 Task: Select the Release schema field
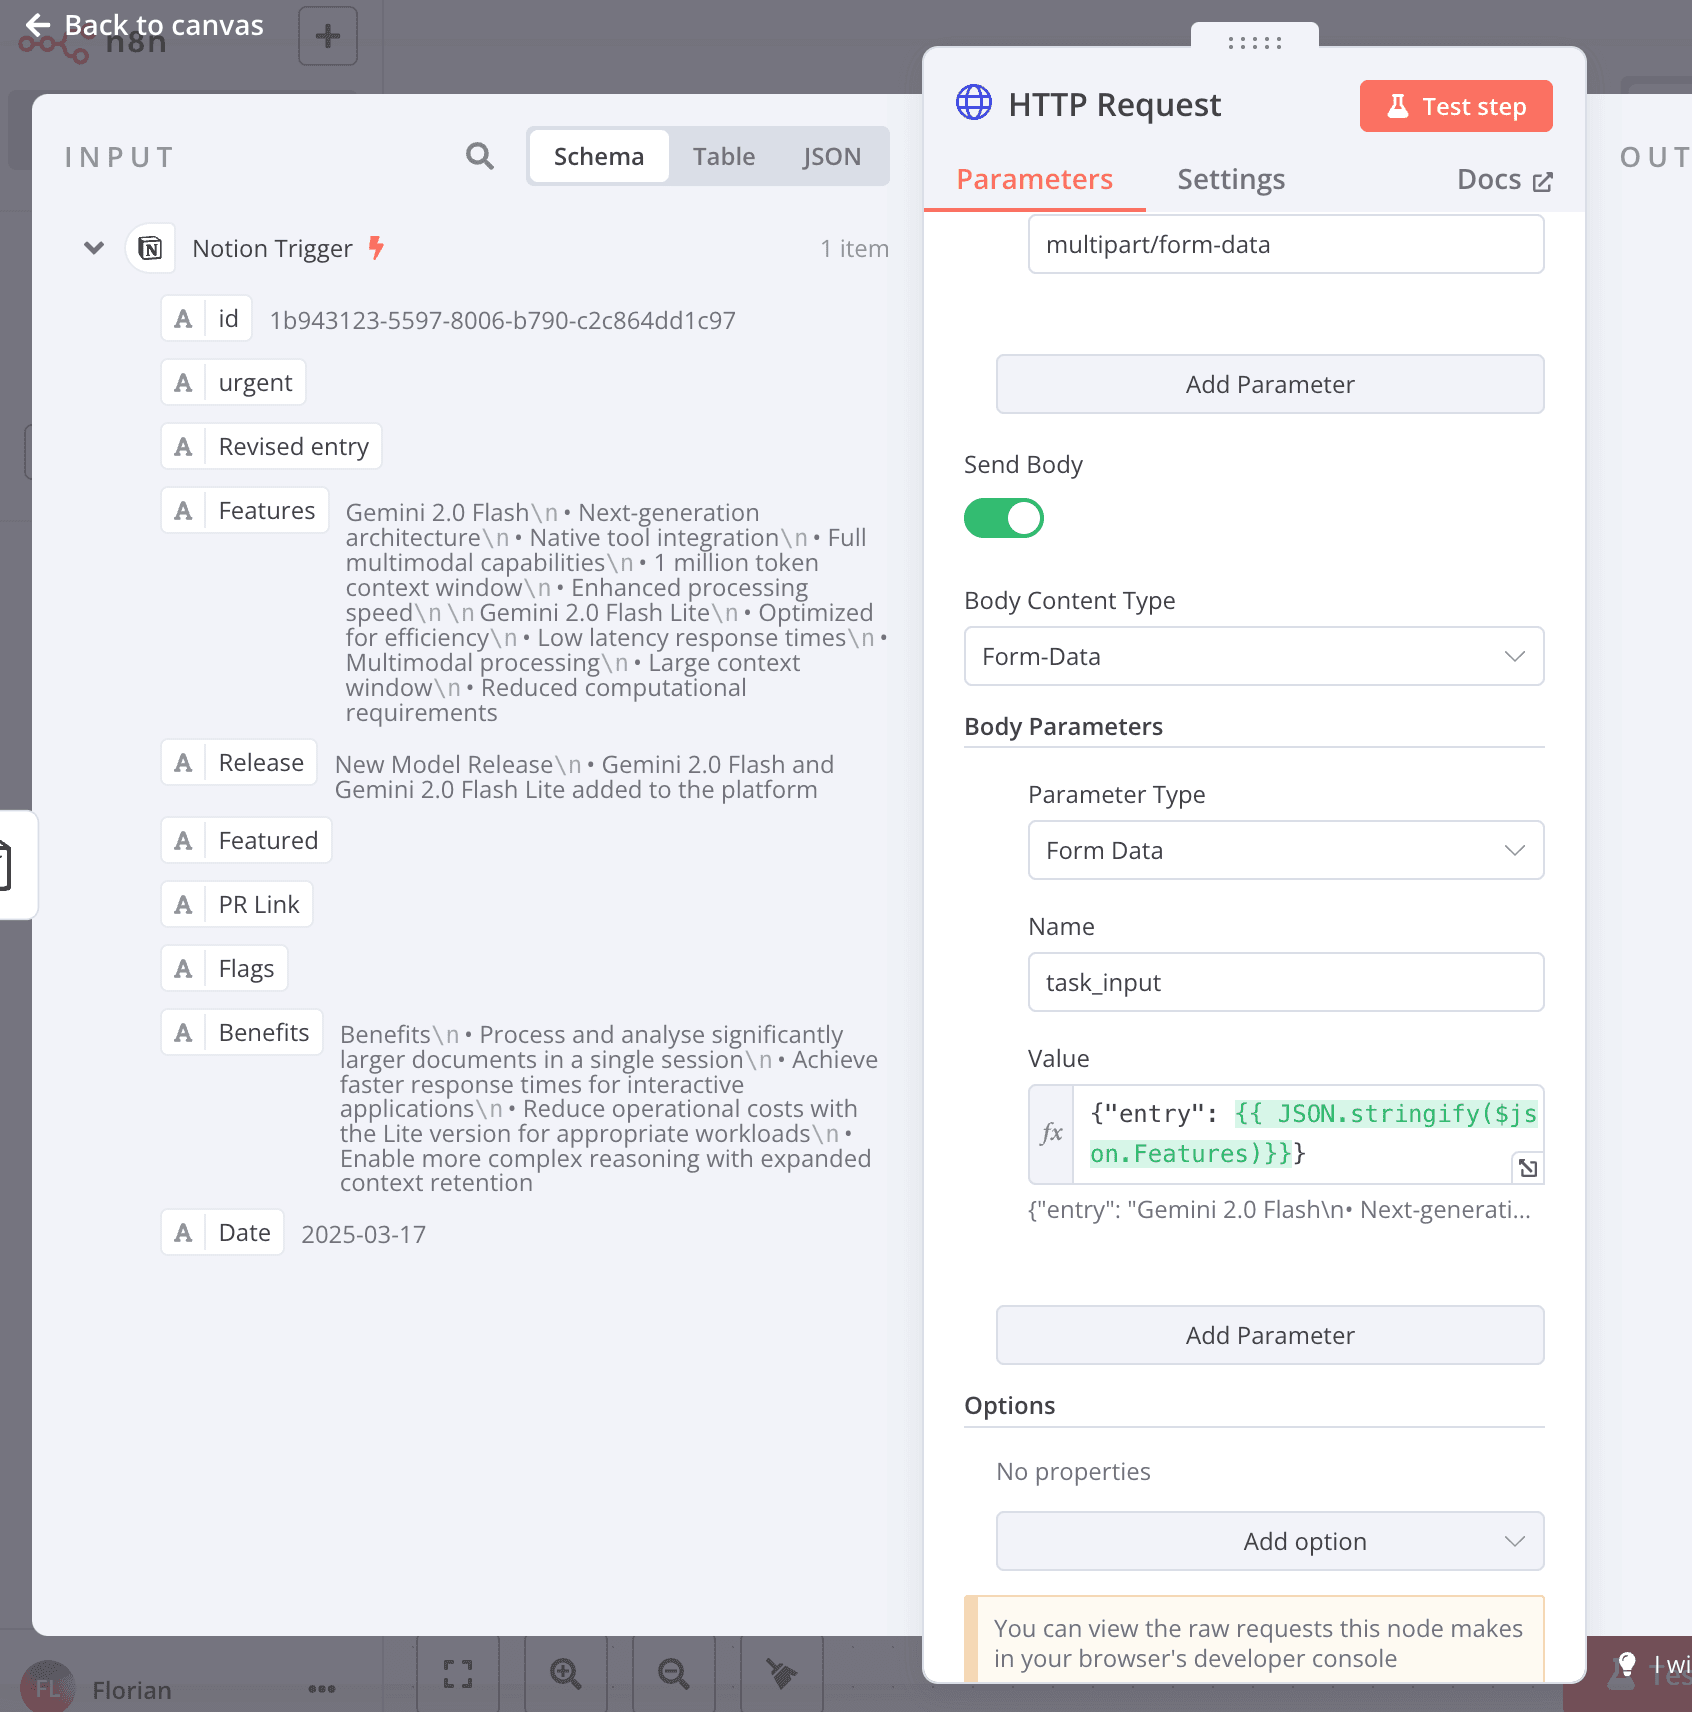pyautogui.click(x=239, y=763)
